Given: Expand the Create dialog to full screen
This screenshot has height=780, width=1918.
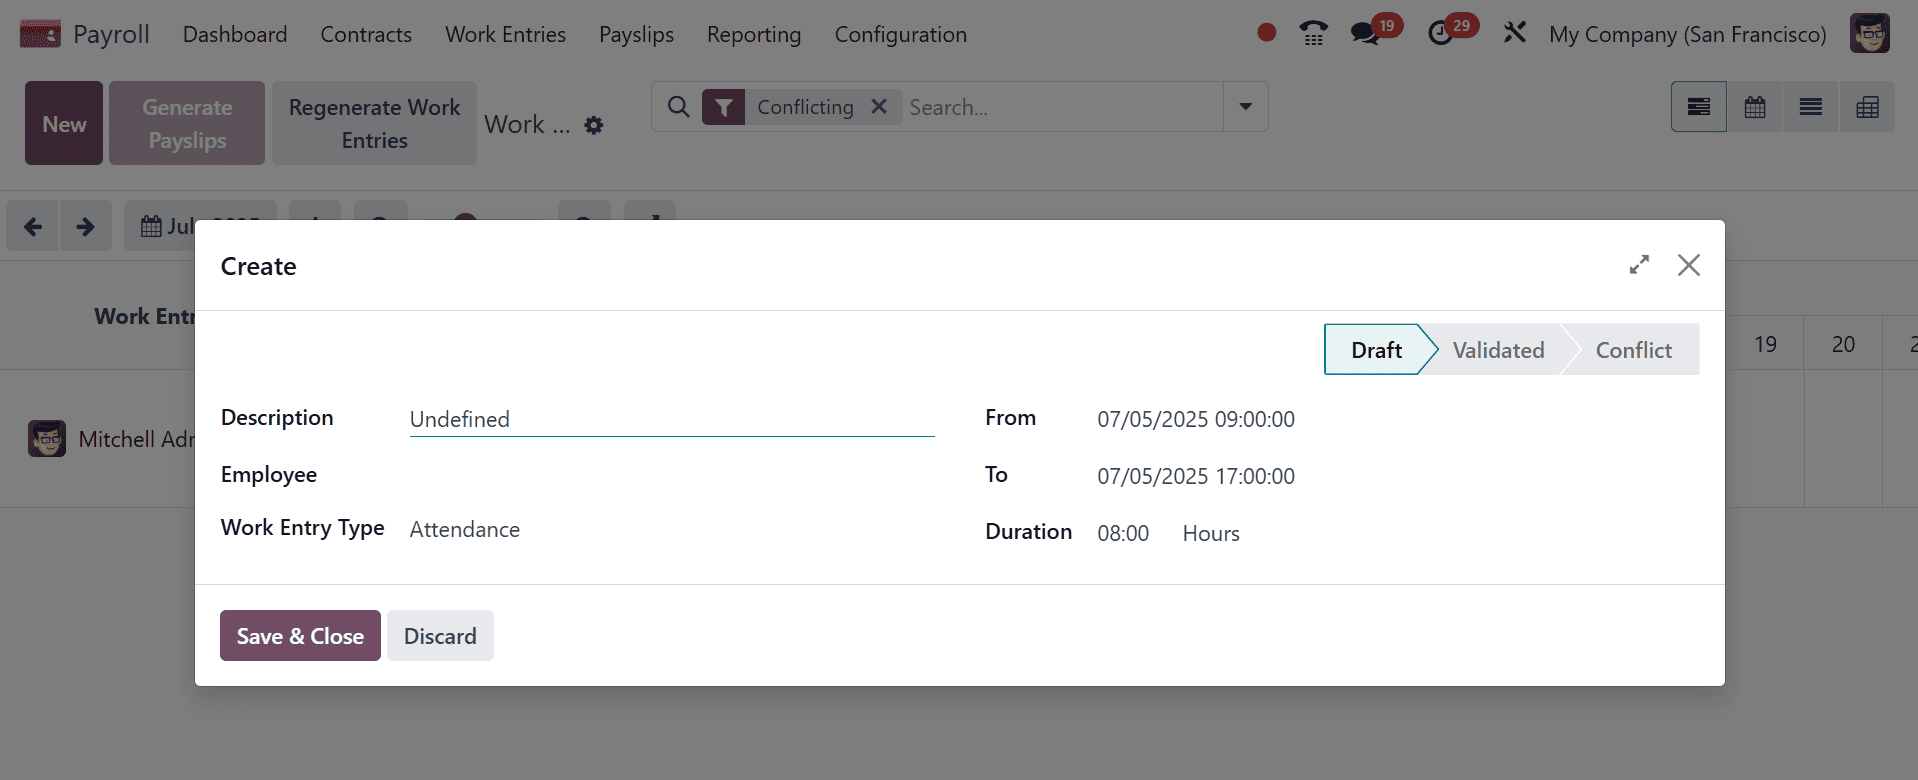Looking at the screenshot, I should 1639,265.
